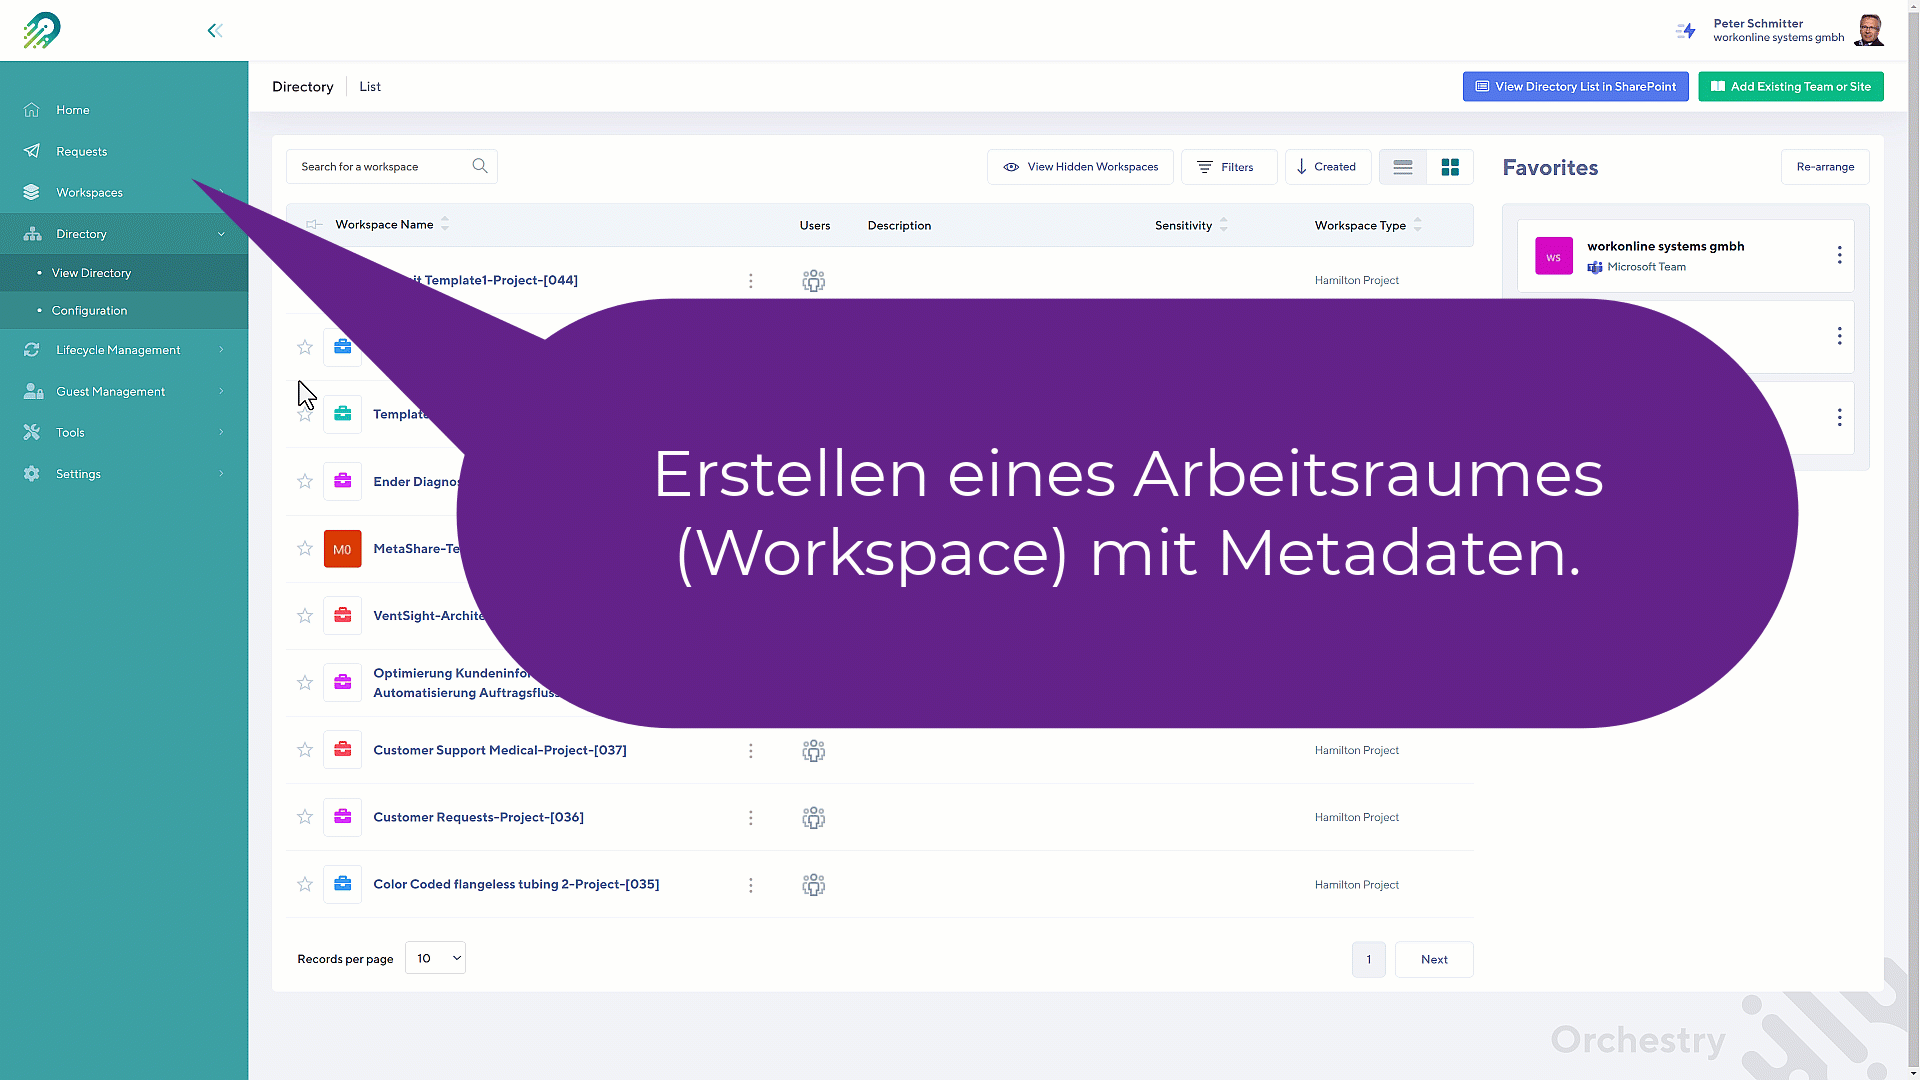Open three-dot menu for Customer Support Medical-Project-[037]
The height and width of the screenshot is (1080, 1920).
[751, 751]
